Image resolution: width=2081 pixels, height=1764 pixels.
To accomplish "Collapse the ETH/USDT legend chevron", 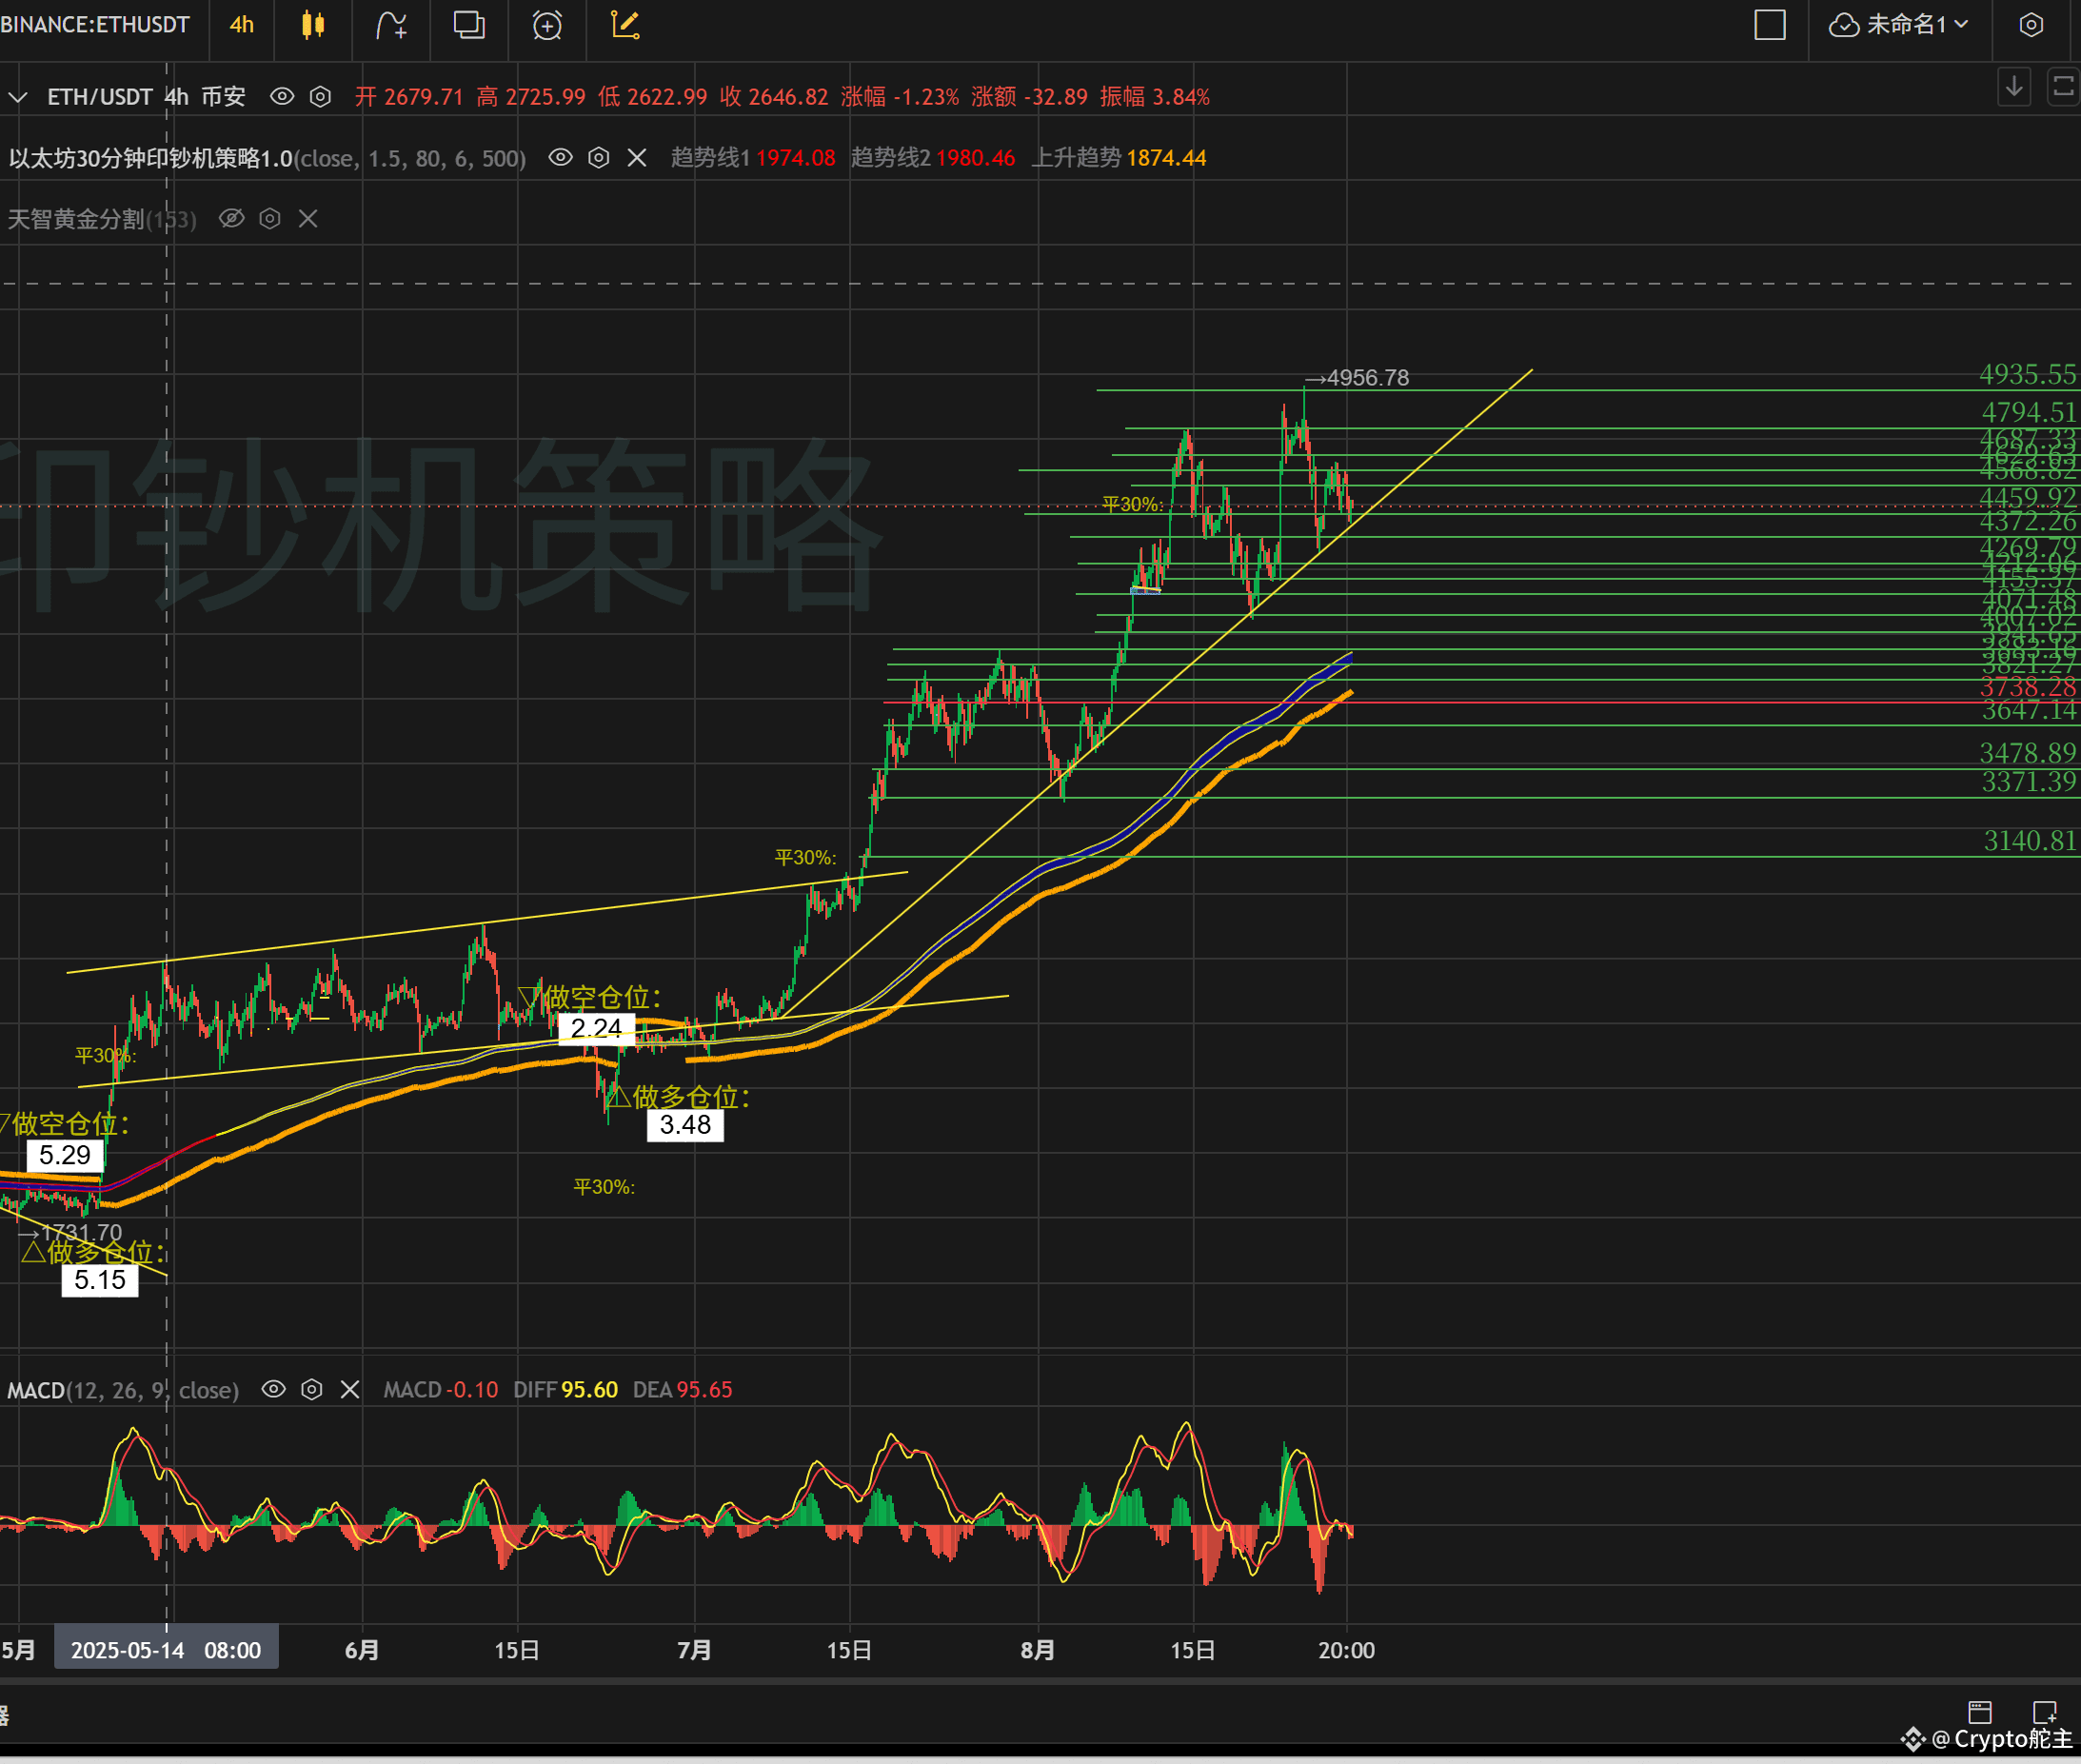I will (x=18, y=97).
